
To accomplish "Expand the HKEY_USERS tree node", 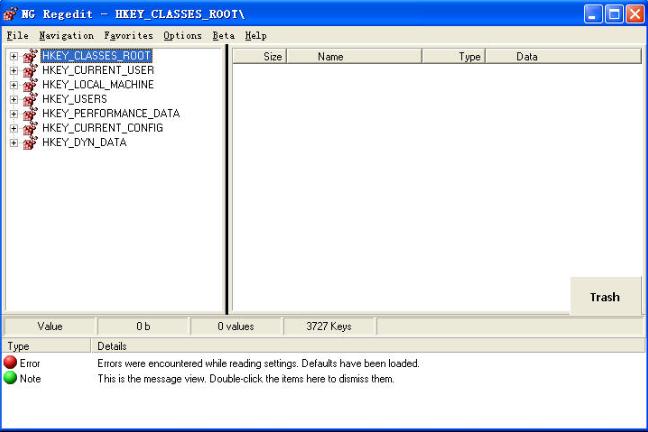I will tap(14, 99).
